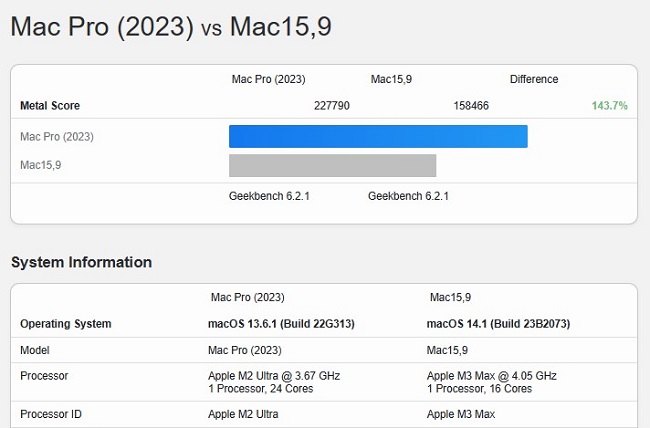
Task: Click the page title Mac Pro vs Mac15,9
Action: point(170,27)
